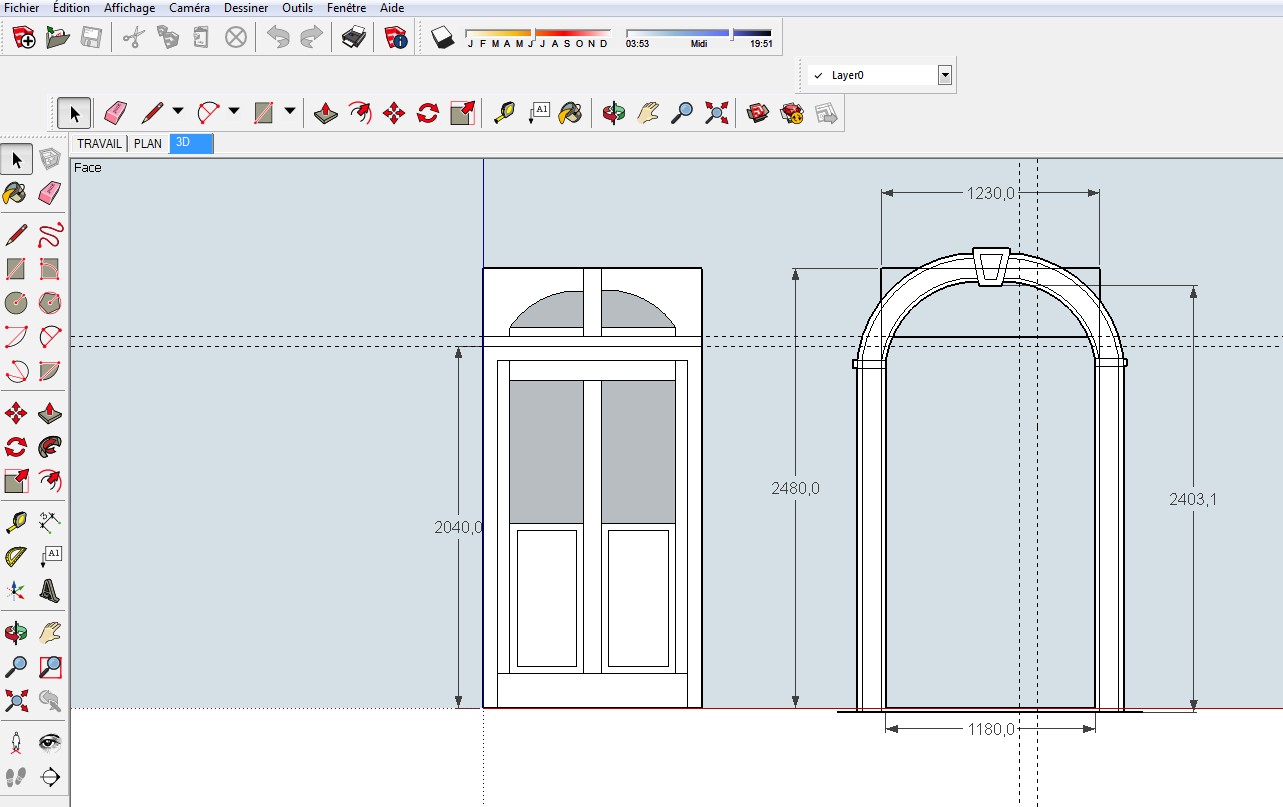This screenshot has height=807, width=1283.
Task: Open the Outils menu
Action: 298,8
